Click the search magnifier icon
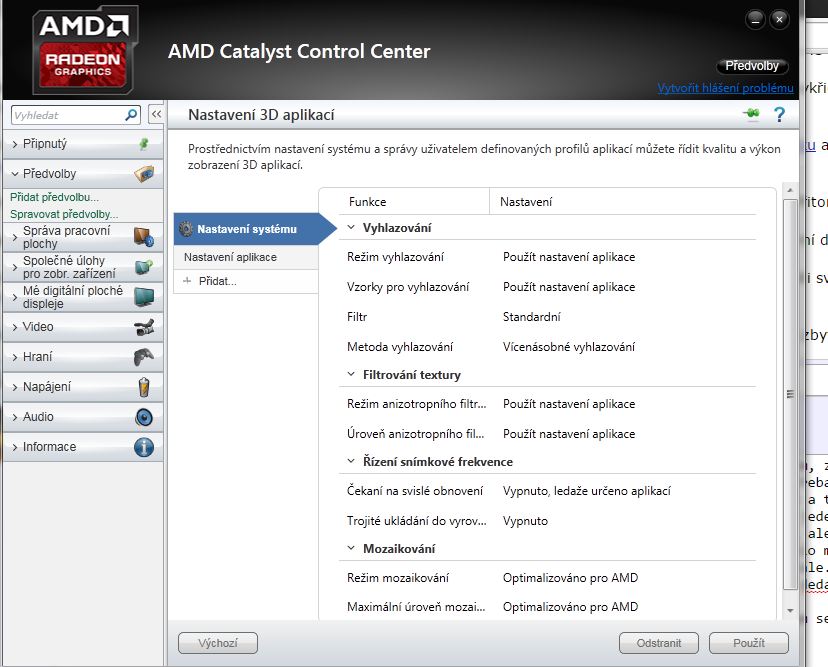 click(131, 115)
